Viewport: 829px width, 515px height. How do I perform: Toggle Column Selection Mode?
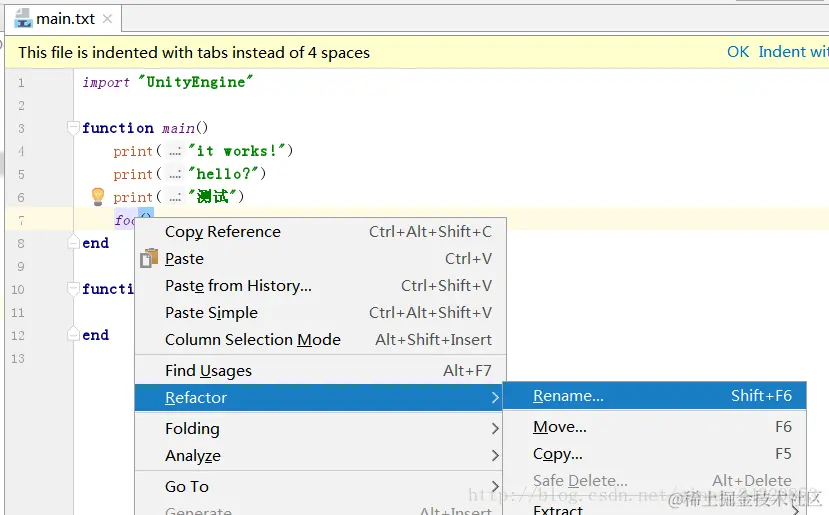pos(252,340)
